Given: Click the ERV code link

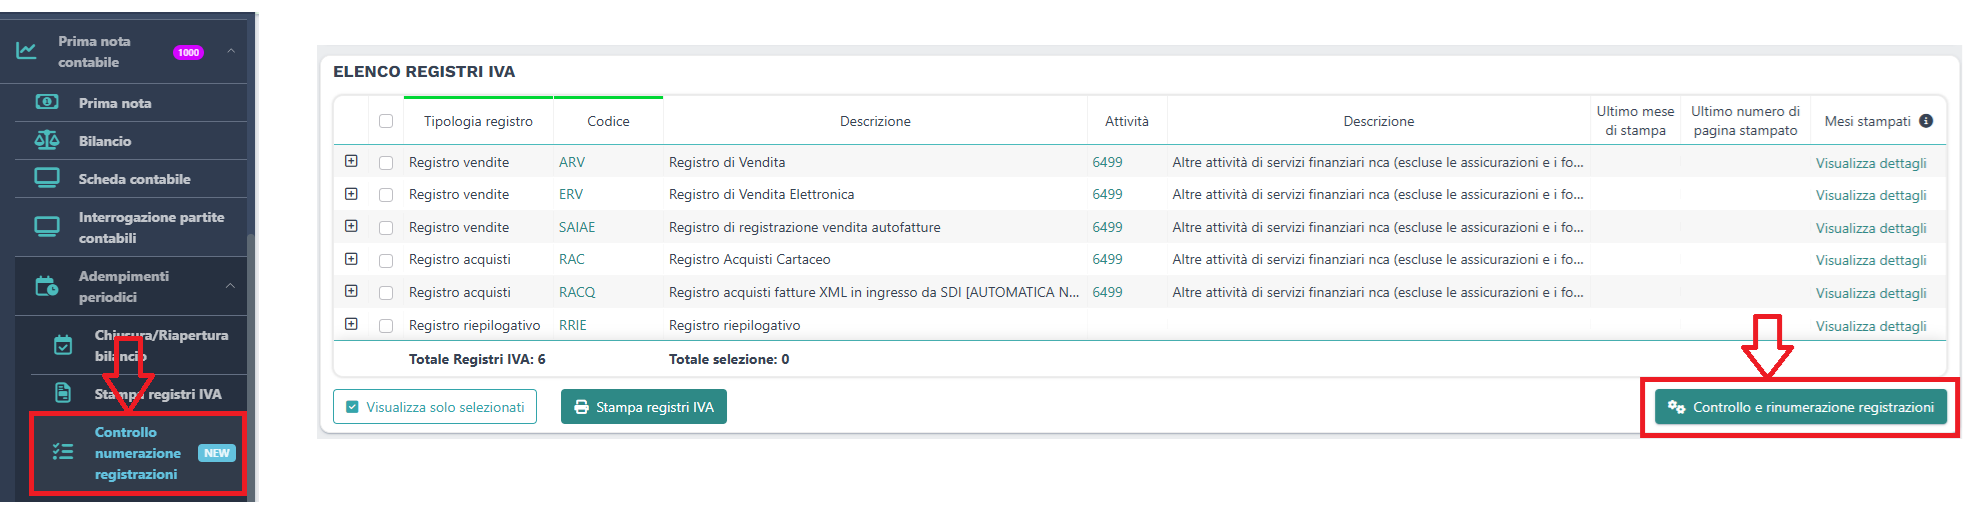Looking at the screenshot, I should (x=571, y=194).
